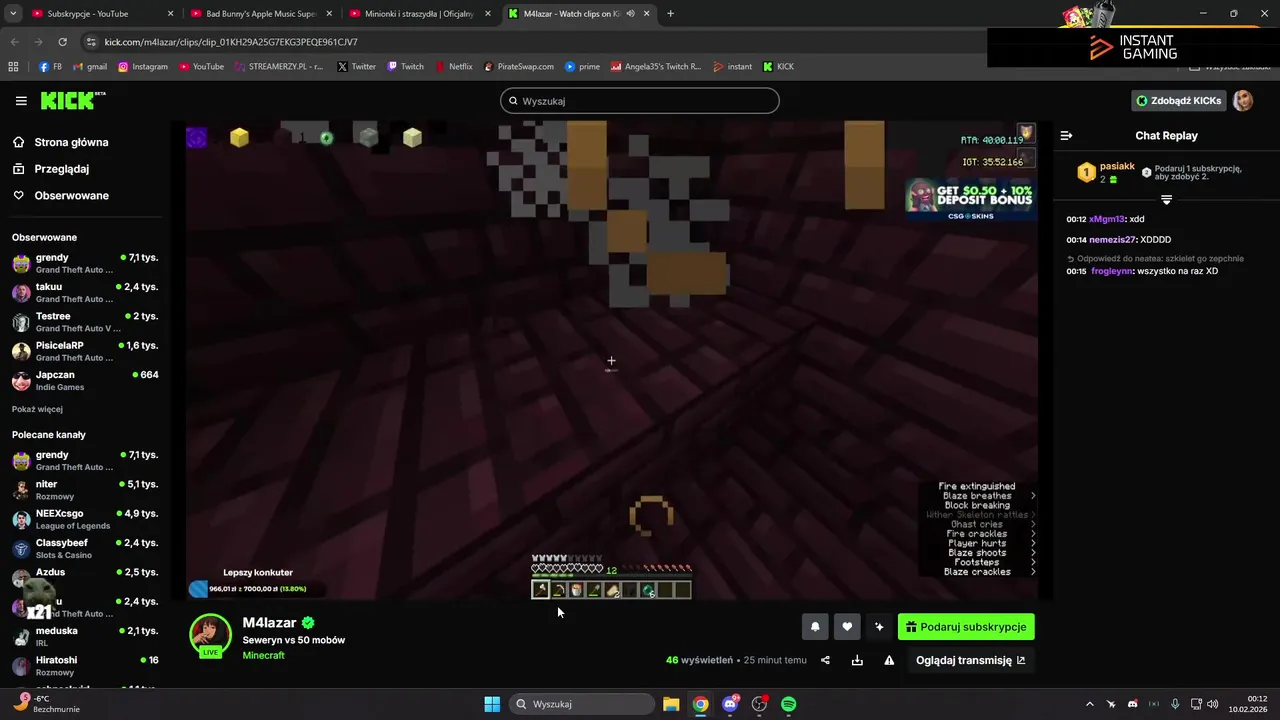The image size is (1280, 720).
Task: Click Oglądaj transmisję button
Action: tap(970, 660)
